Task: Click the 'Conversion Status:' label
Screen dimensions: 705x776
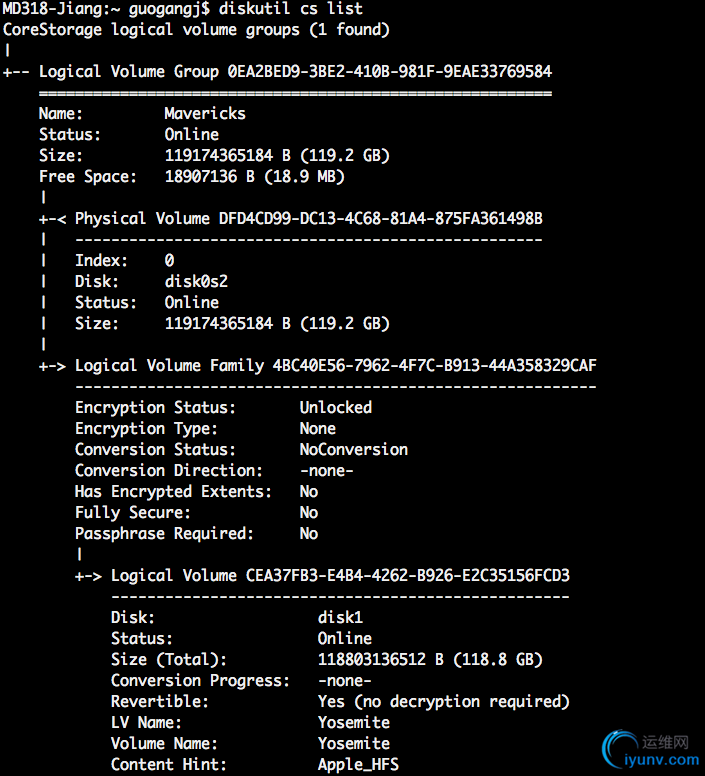Action: [x=155, y=449]
